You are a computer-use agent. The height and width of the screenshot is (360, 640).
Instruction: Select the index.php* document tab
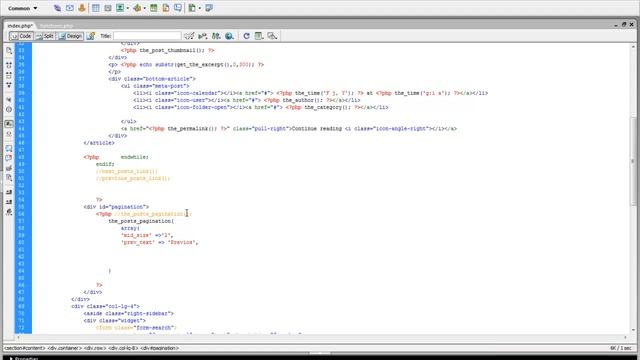coord(20,26)
